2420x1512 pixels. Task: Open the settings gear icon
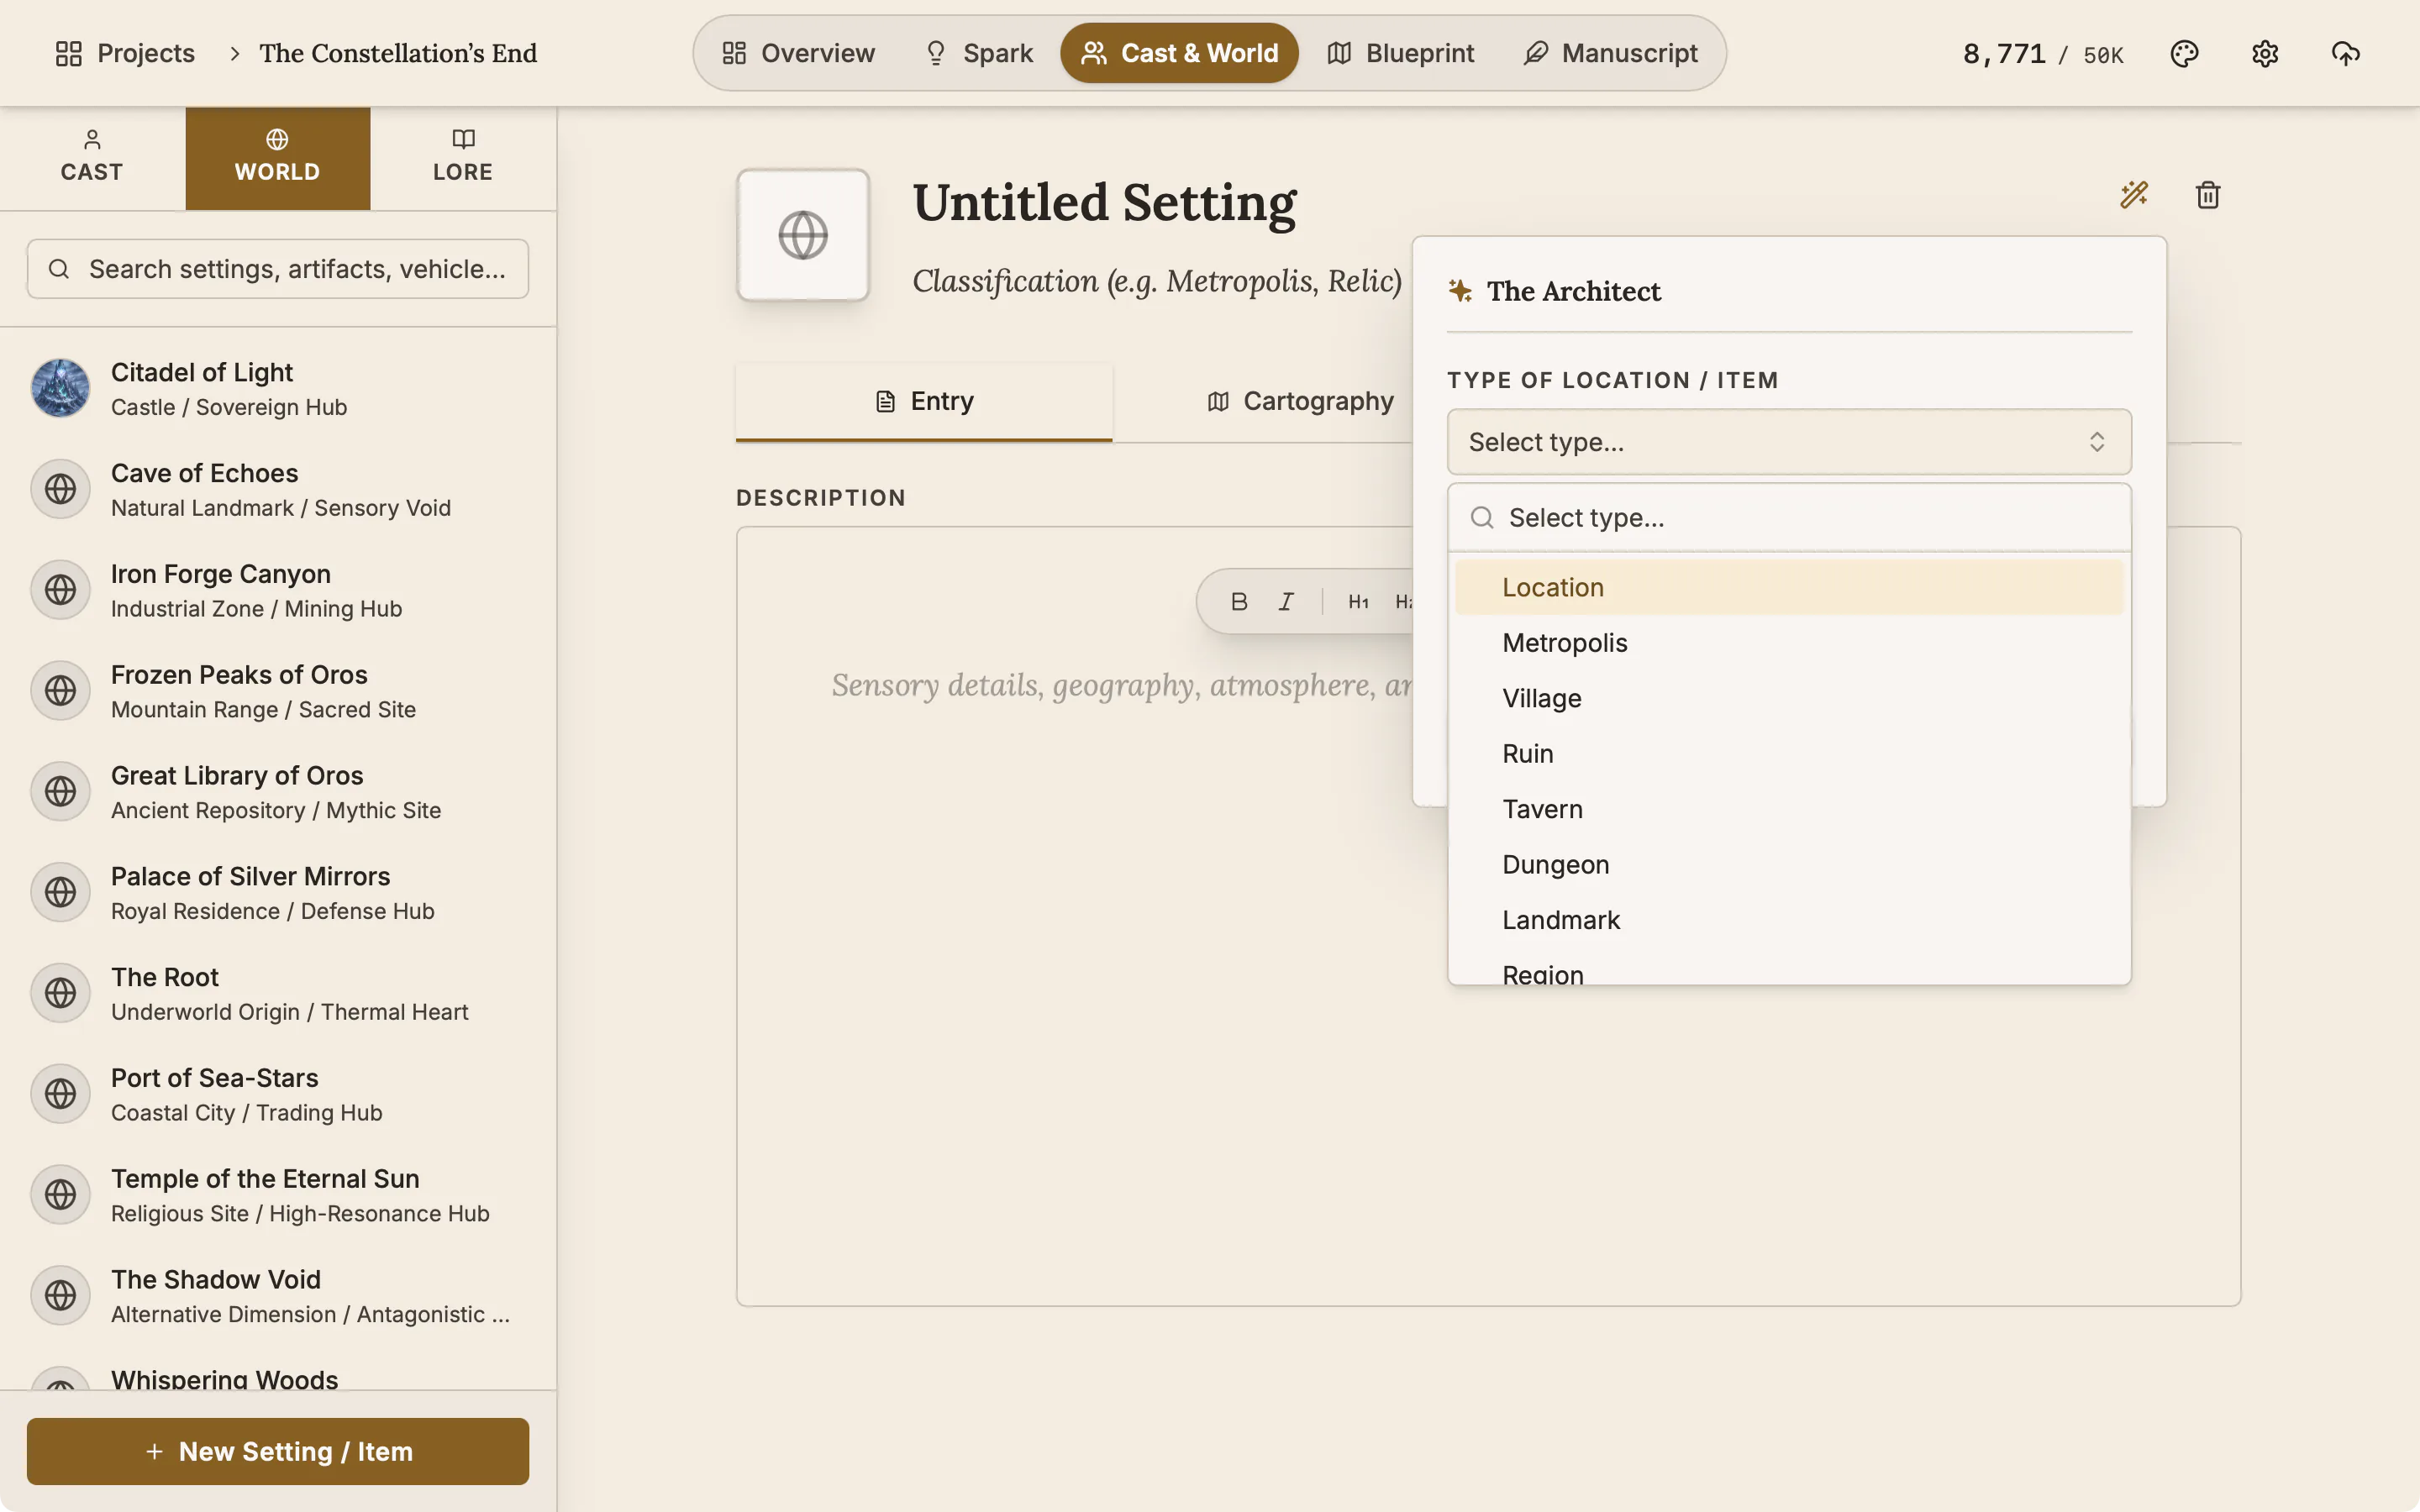(2265, 53)
